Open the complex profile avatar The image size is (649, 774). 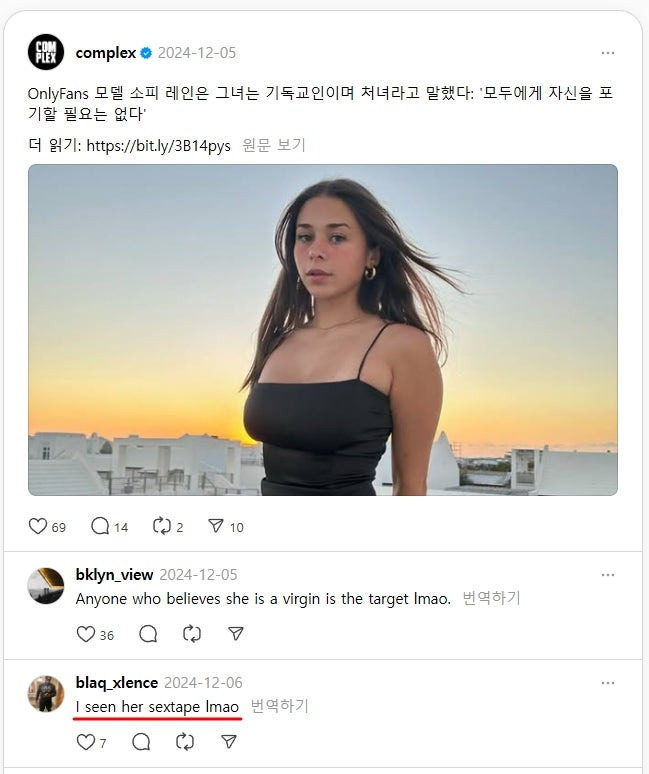[x=46, y=52]
